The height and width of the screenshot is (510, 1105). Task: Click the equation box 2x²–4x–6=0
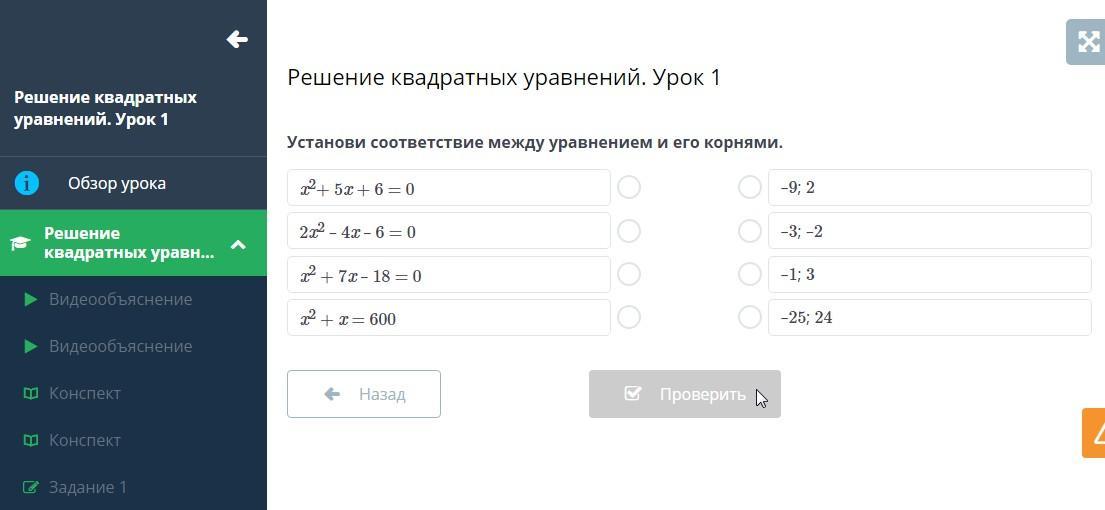tap(448, 231)
